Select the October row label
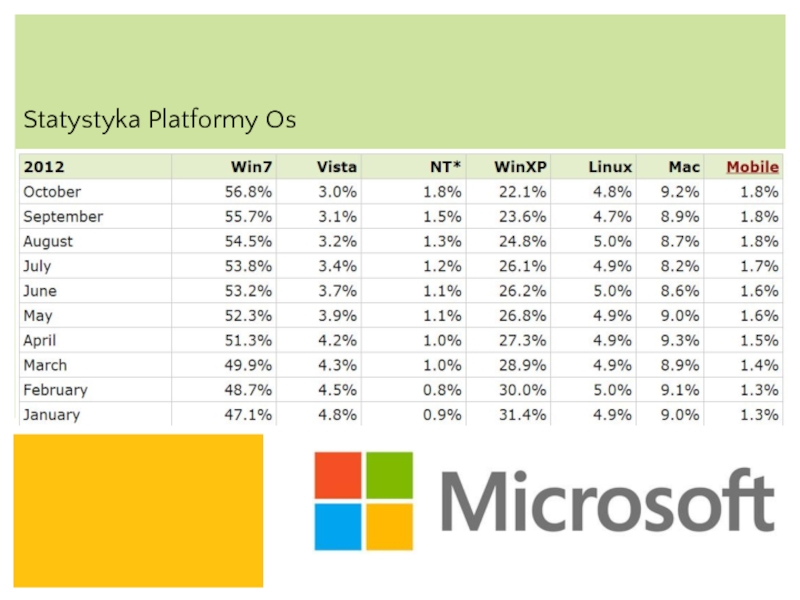The width and height of the screenshot is (800, 600). click(x=52, y=191)
